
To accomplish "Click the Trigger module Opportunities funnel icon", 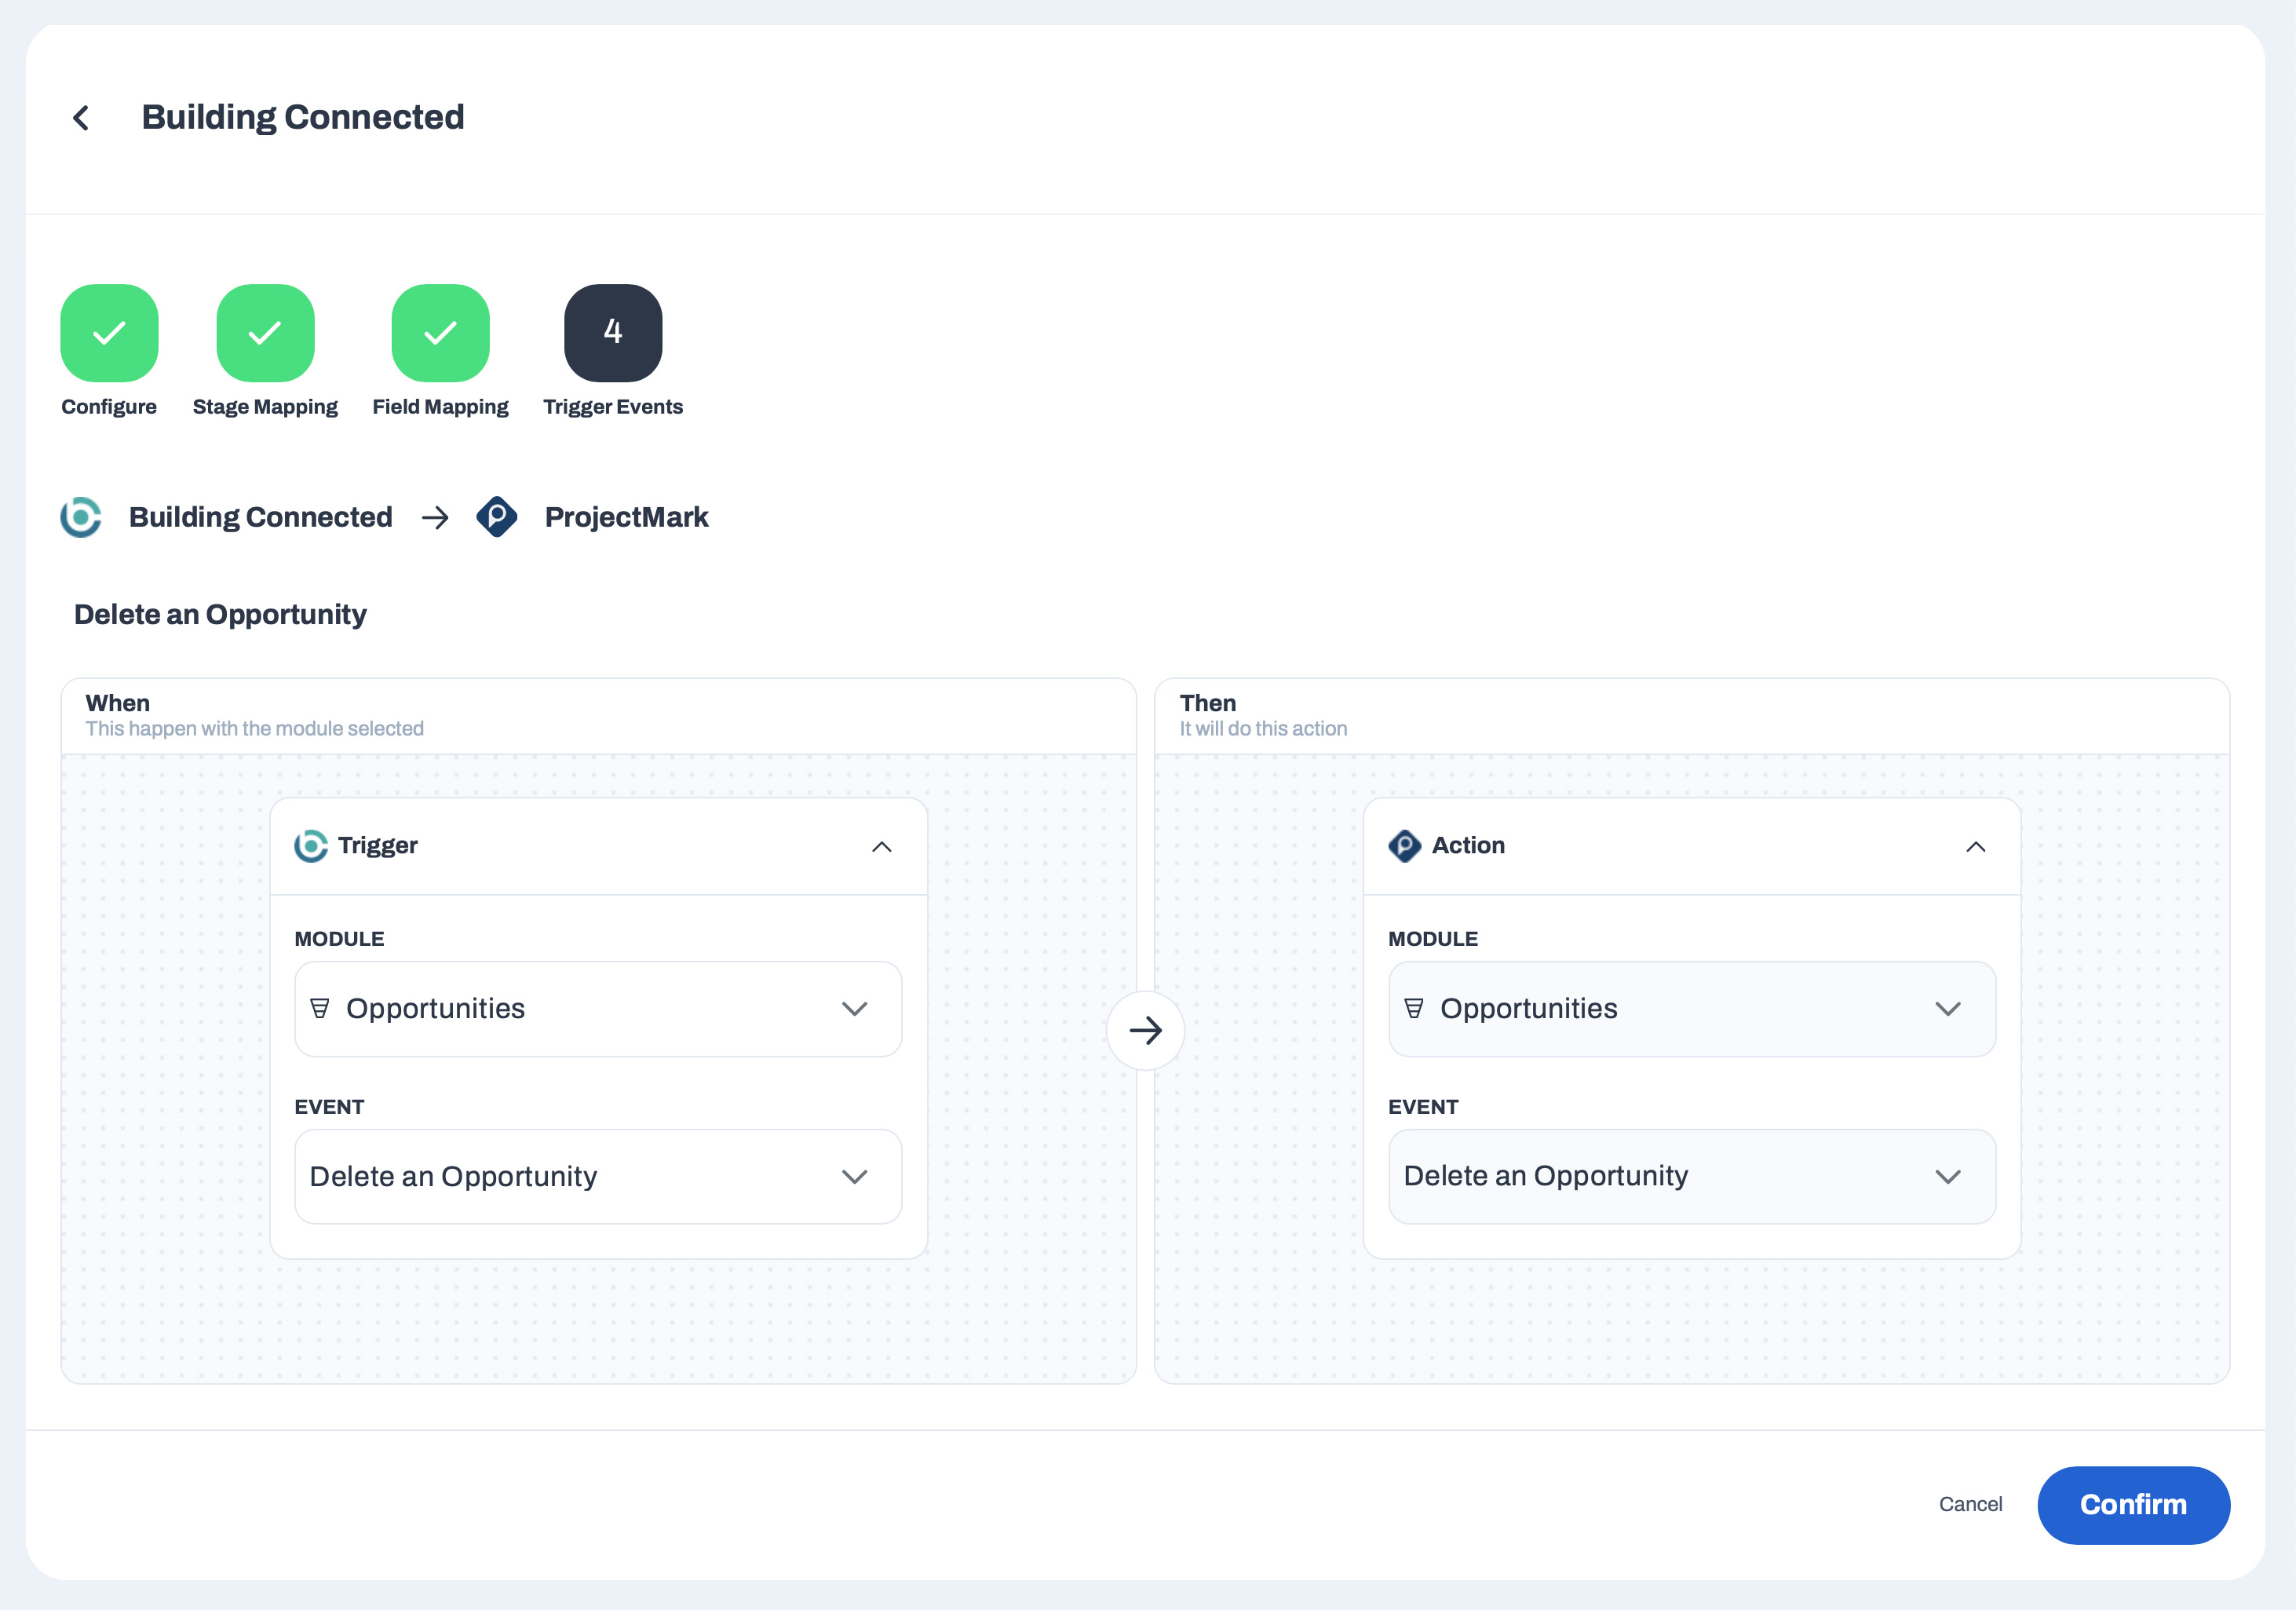I will pos(320,1008).
